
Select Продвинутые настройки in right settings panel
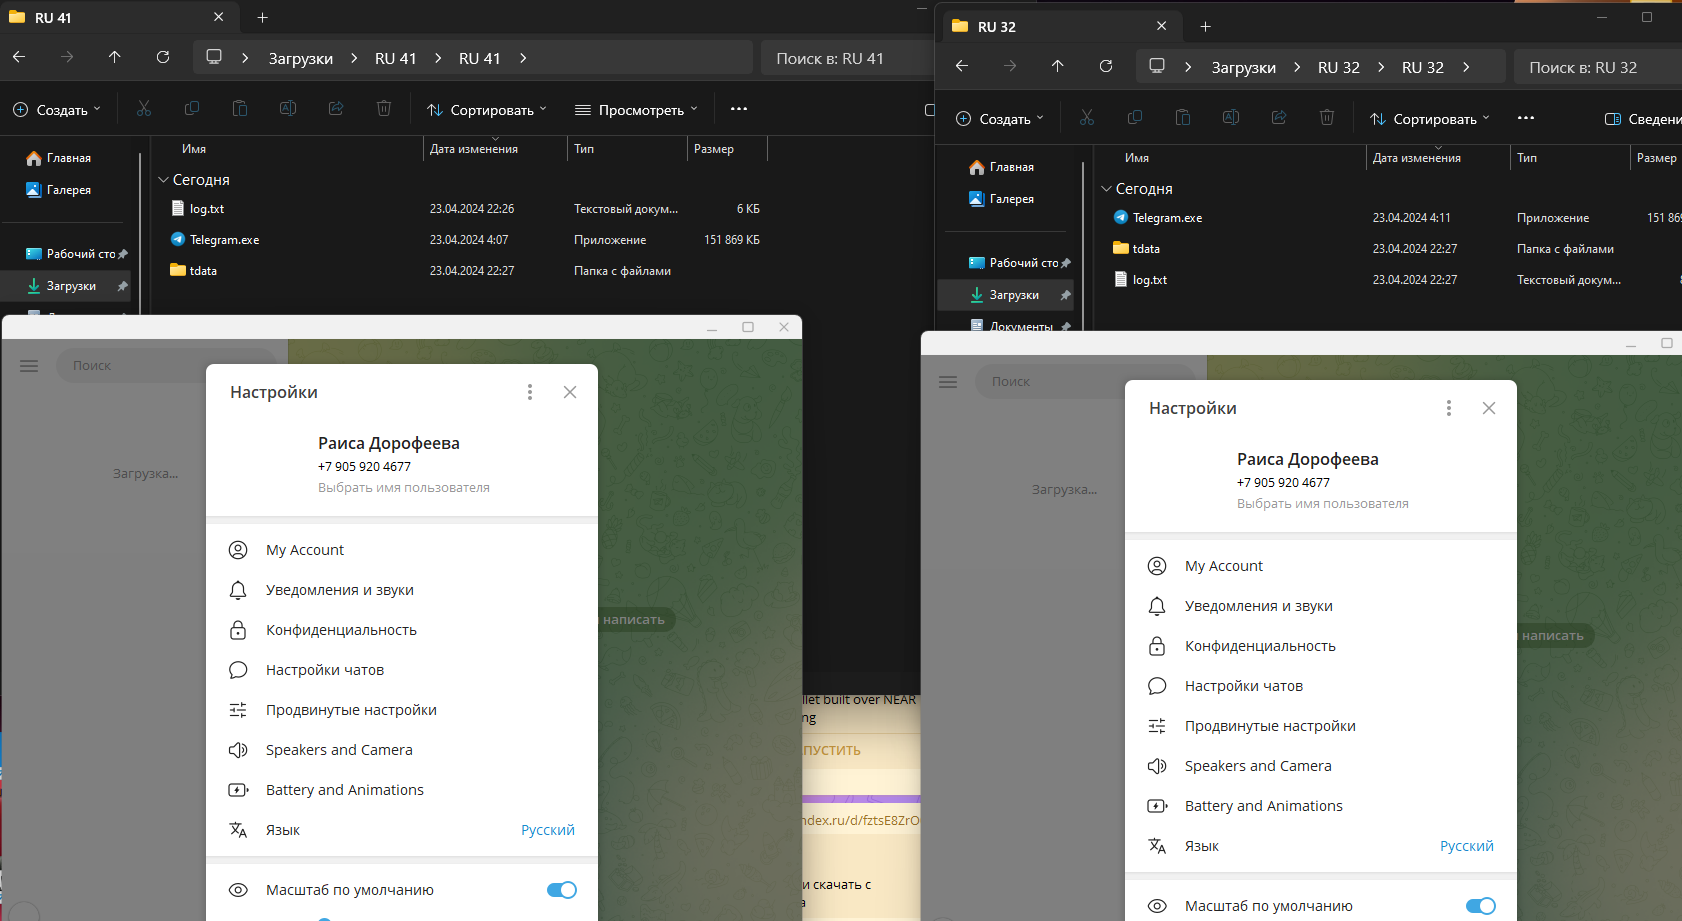pos(1270,726)
